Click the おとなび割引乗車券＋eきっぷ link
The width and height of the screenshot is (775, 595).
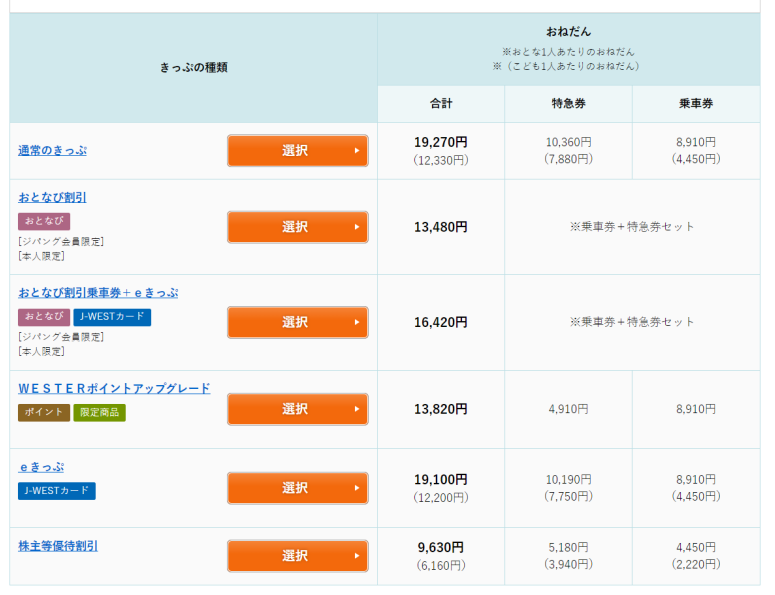(x=98, y=292)
